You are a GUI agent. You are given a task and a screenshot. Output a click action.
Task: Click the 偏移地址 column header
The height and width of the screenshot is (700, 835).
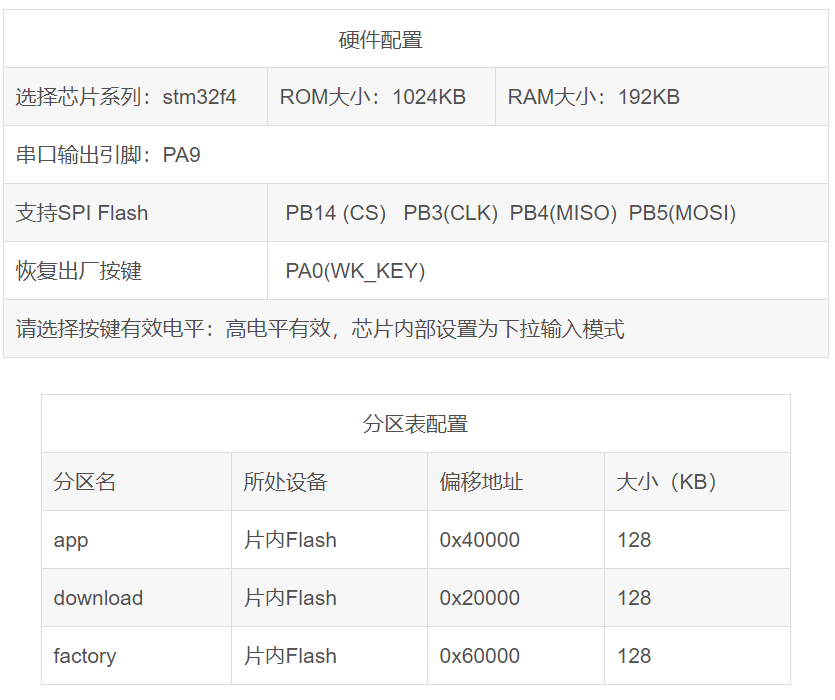(x=481, y=482)
